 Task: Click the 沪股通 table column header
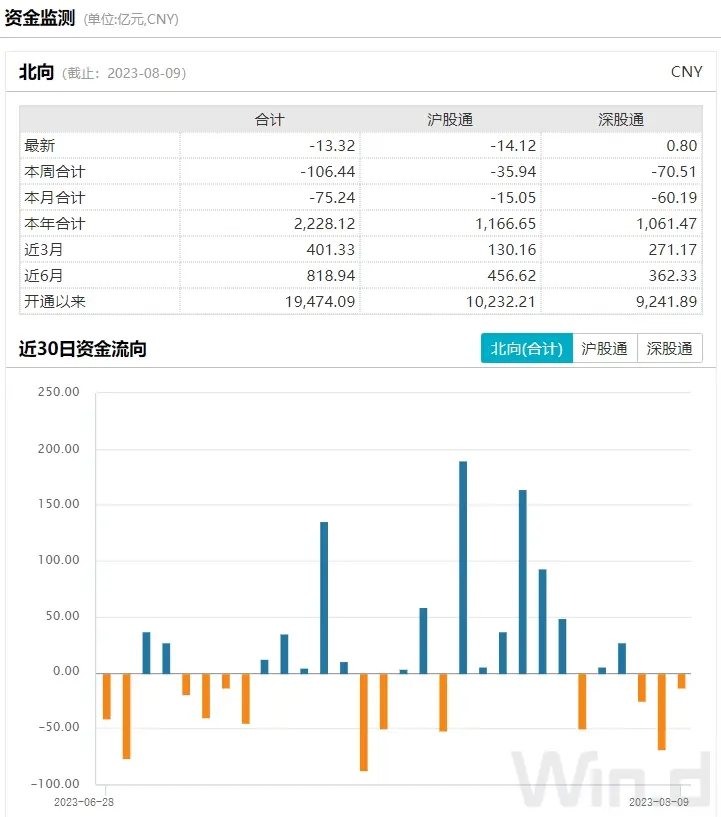pyautogui.click(x=450, y=120)
